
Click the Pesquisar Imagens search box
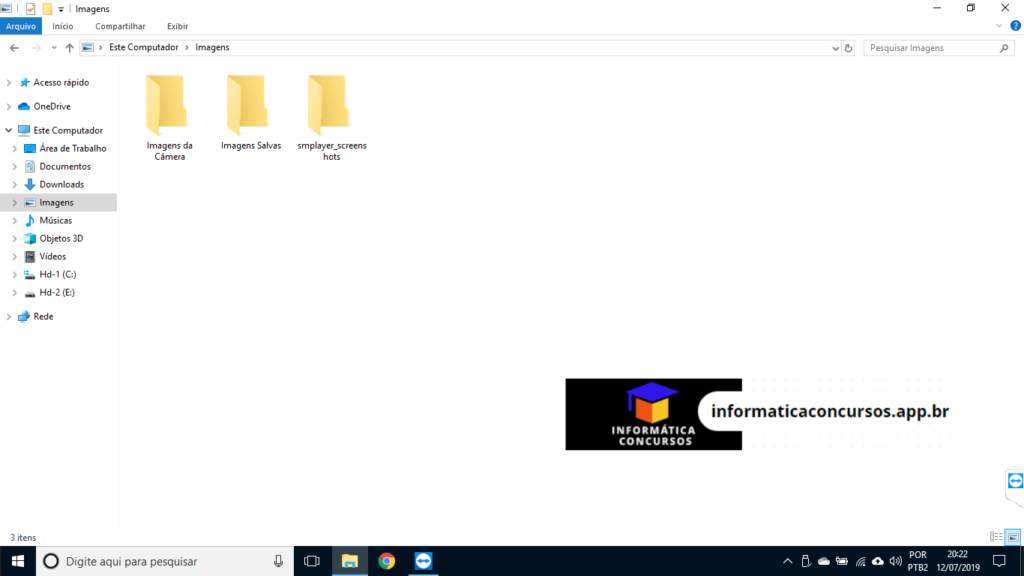click(930, 48)
